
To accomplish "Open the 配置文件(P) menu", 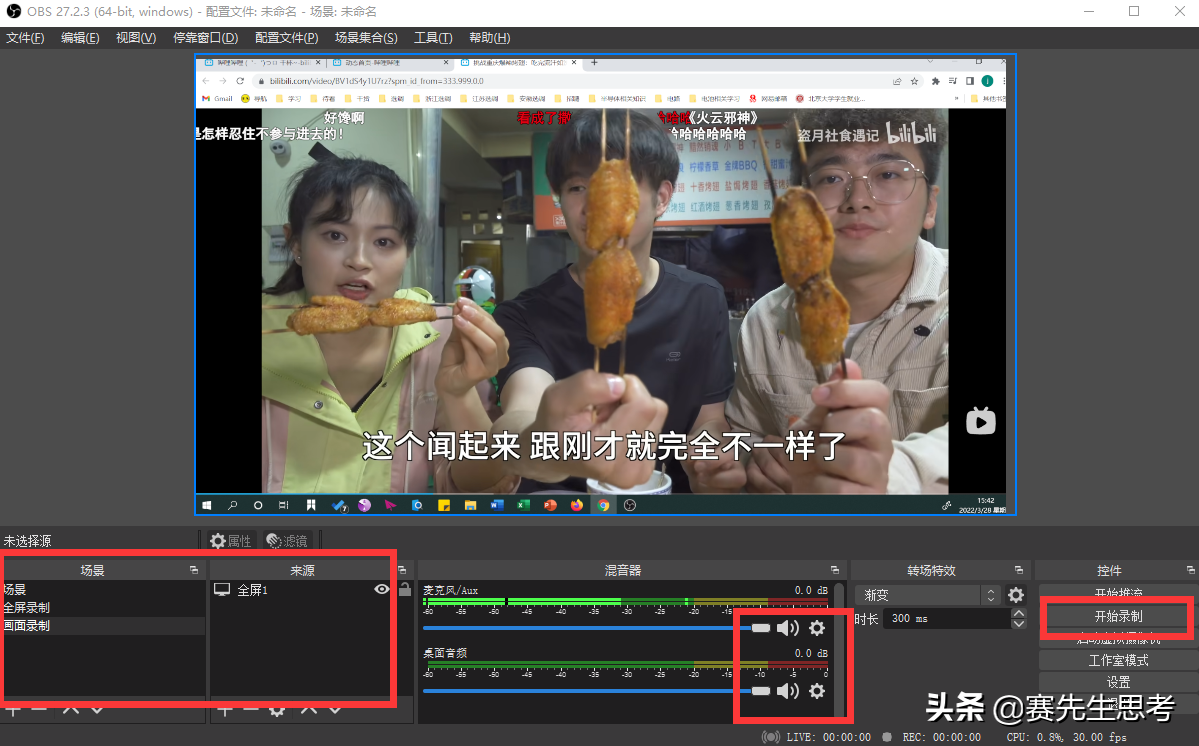I will click(287, 37).
